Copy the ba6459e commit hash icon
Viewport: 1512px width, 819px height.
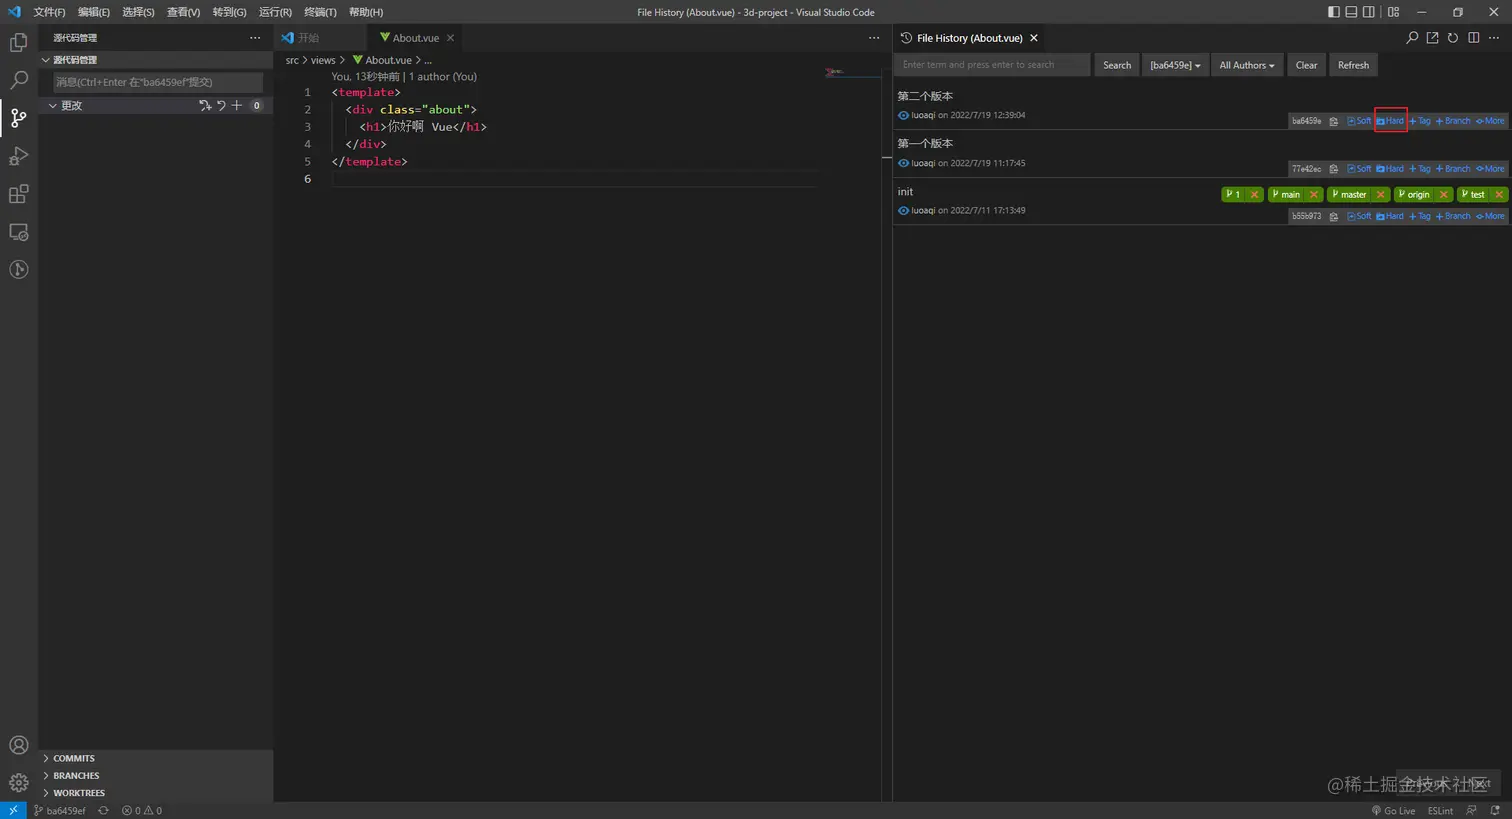click(x=1333, y=121)
